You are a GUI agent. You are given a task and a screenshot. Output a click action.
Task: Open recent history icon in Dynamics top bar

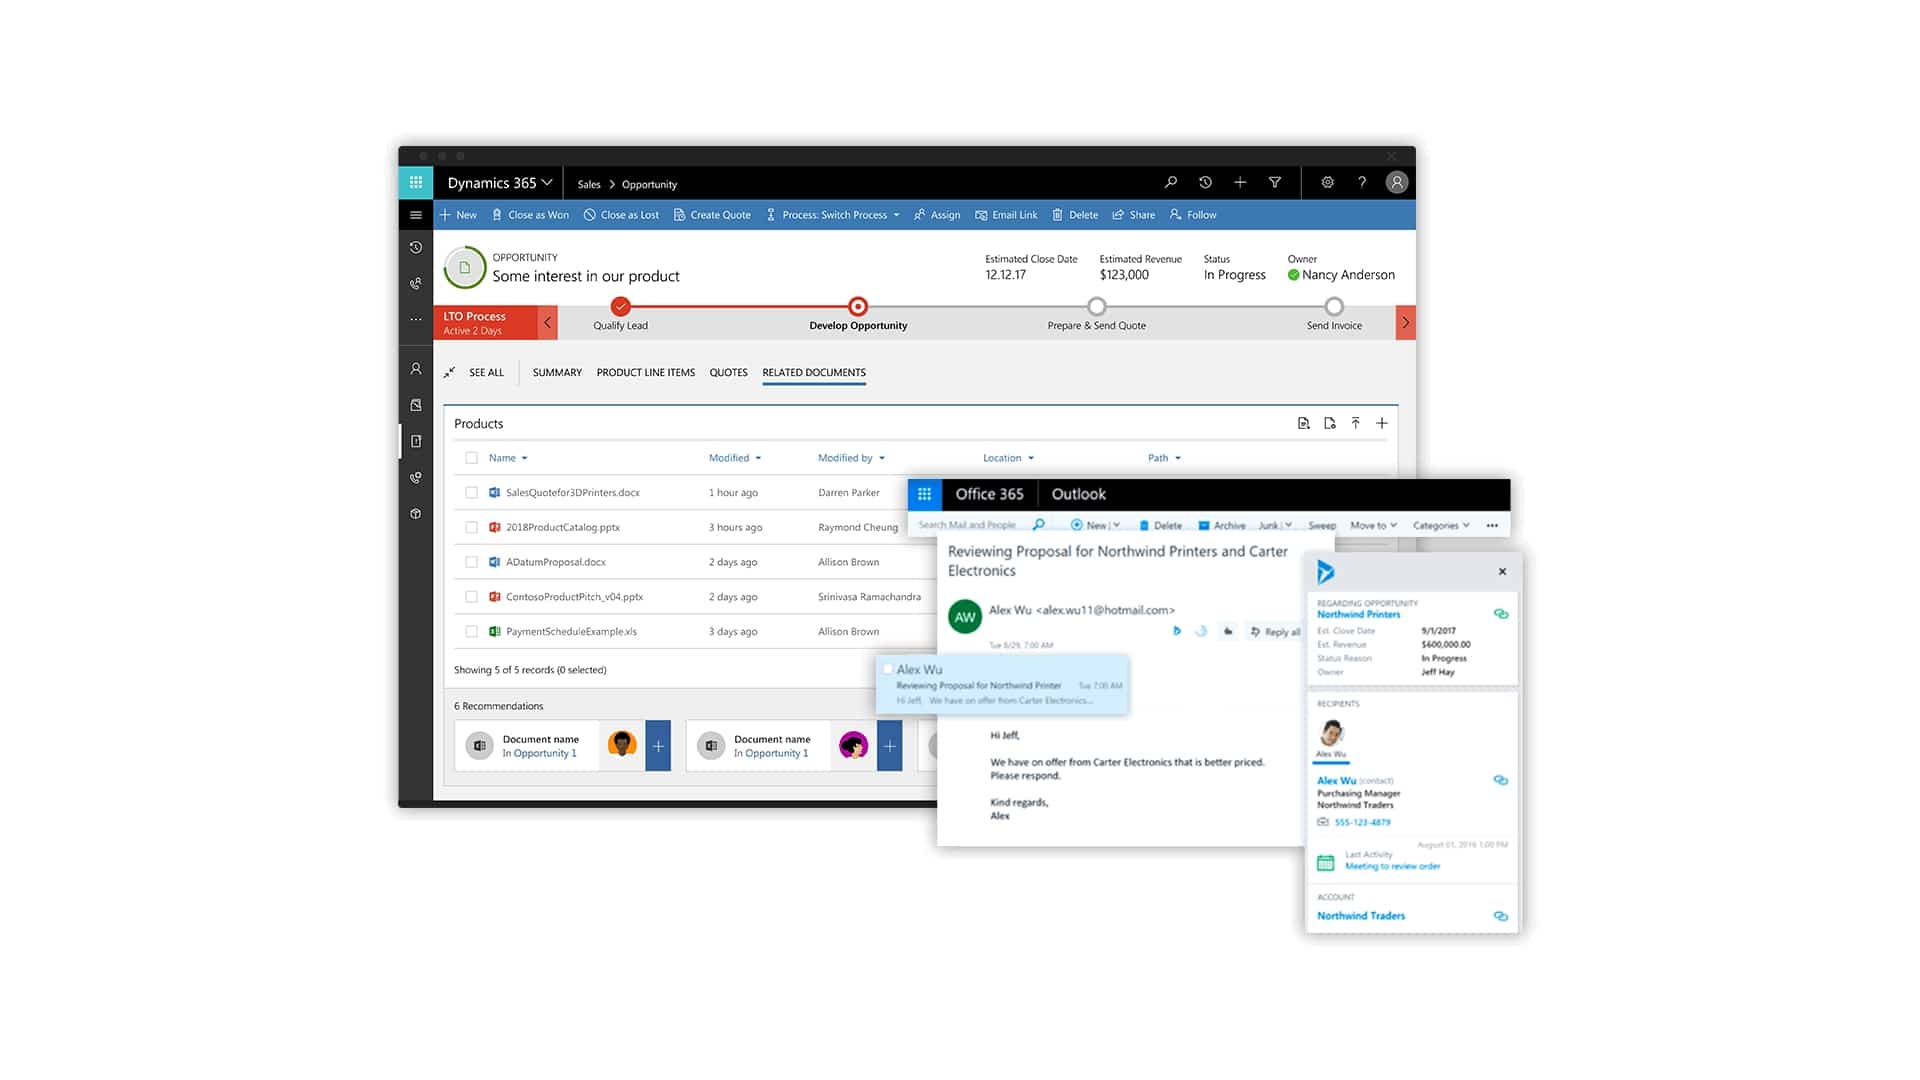(x=1205, y=182)
